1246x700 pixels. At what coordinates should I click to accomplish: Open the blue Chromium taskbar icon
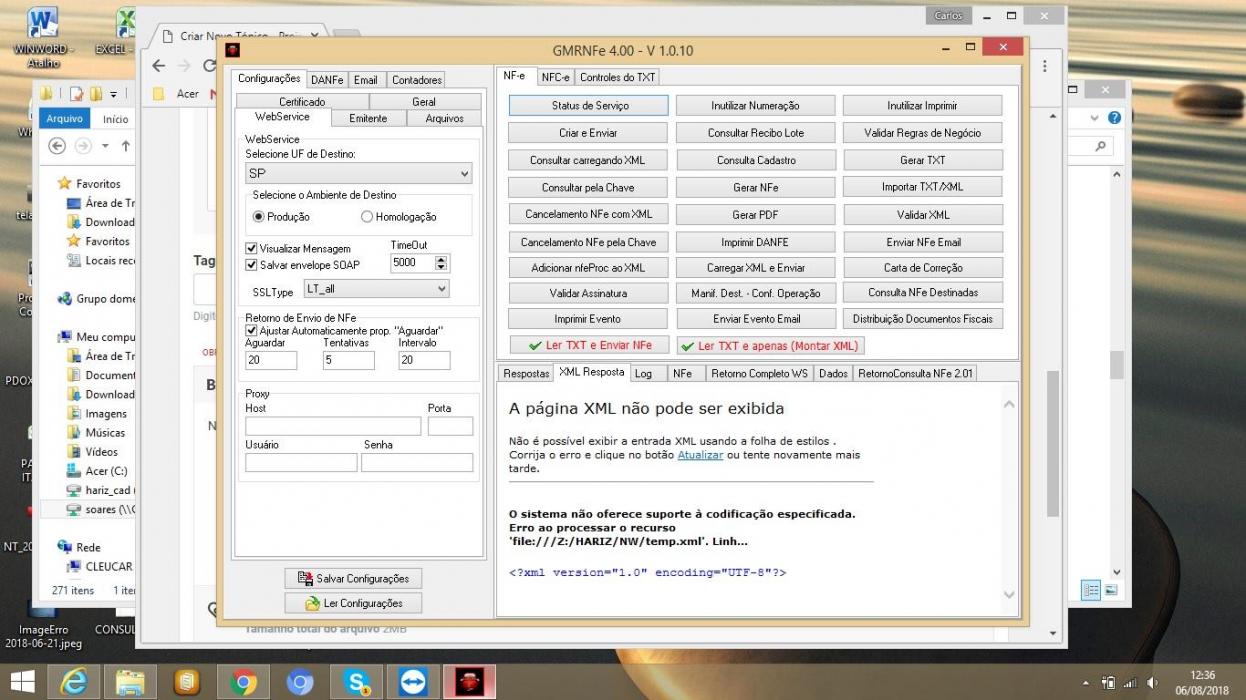300,682
